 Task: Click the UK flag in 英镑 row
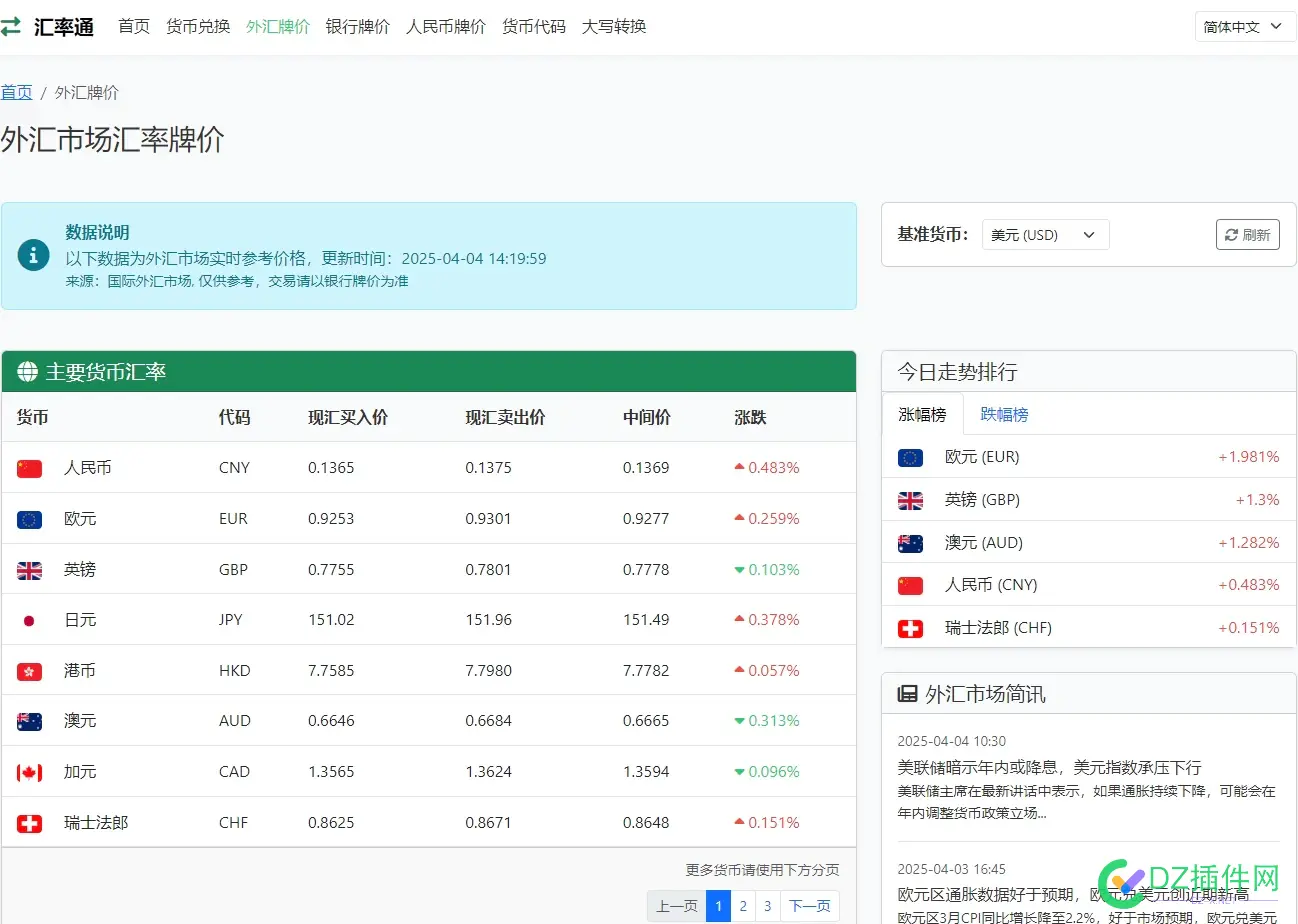pyautogui.click(x=29, y=569)
